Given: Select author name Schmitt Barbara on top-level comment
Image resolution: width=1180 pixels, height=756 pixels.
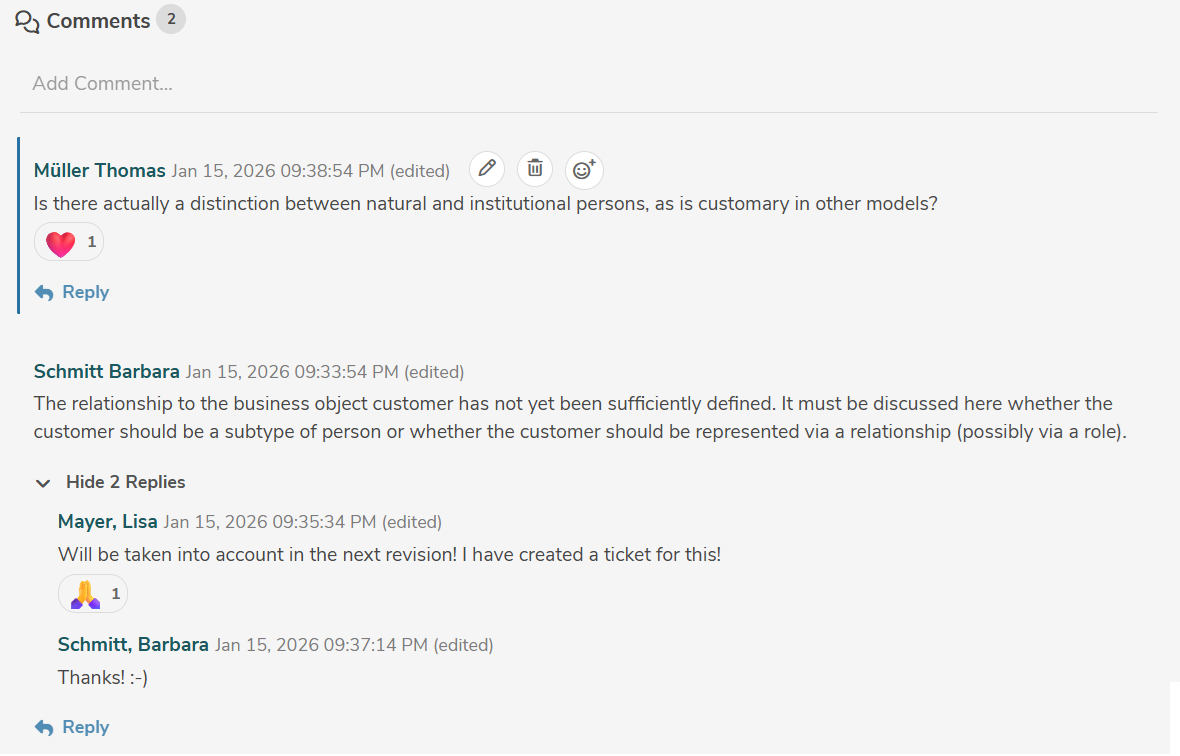Looking at the screenshot, I should [107, 372].
